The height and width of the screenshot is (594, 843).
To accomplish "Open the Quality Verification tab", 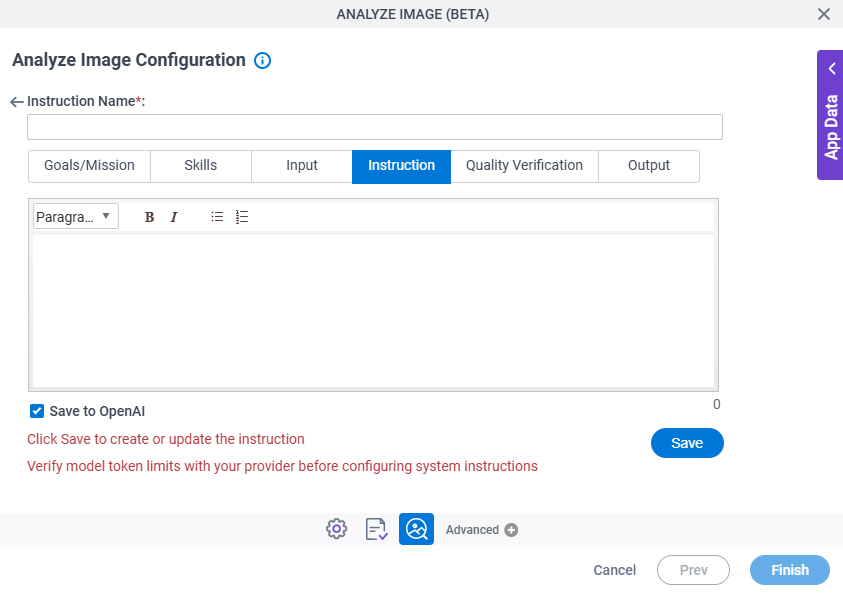I will pyautogui.click(x=524, y=166).
